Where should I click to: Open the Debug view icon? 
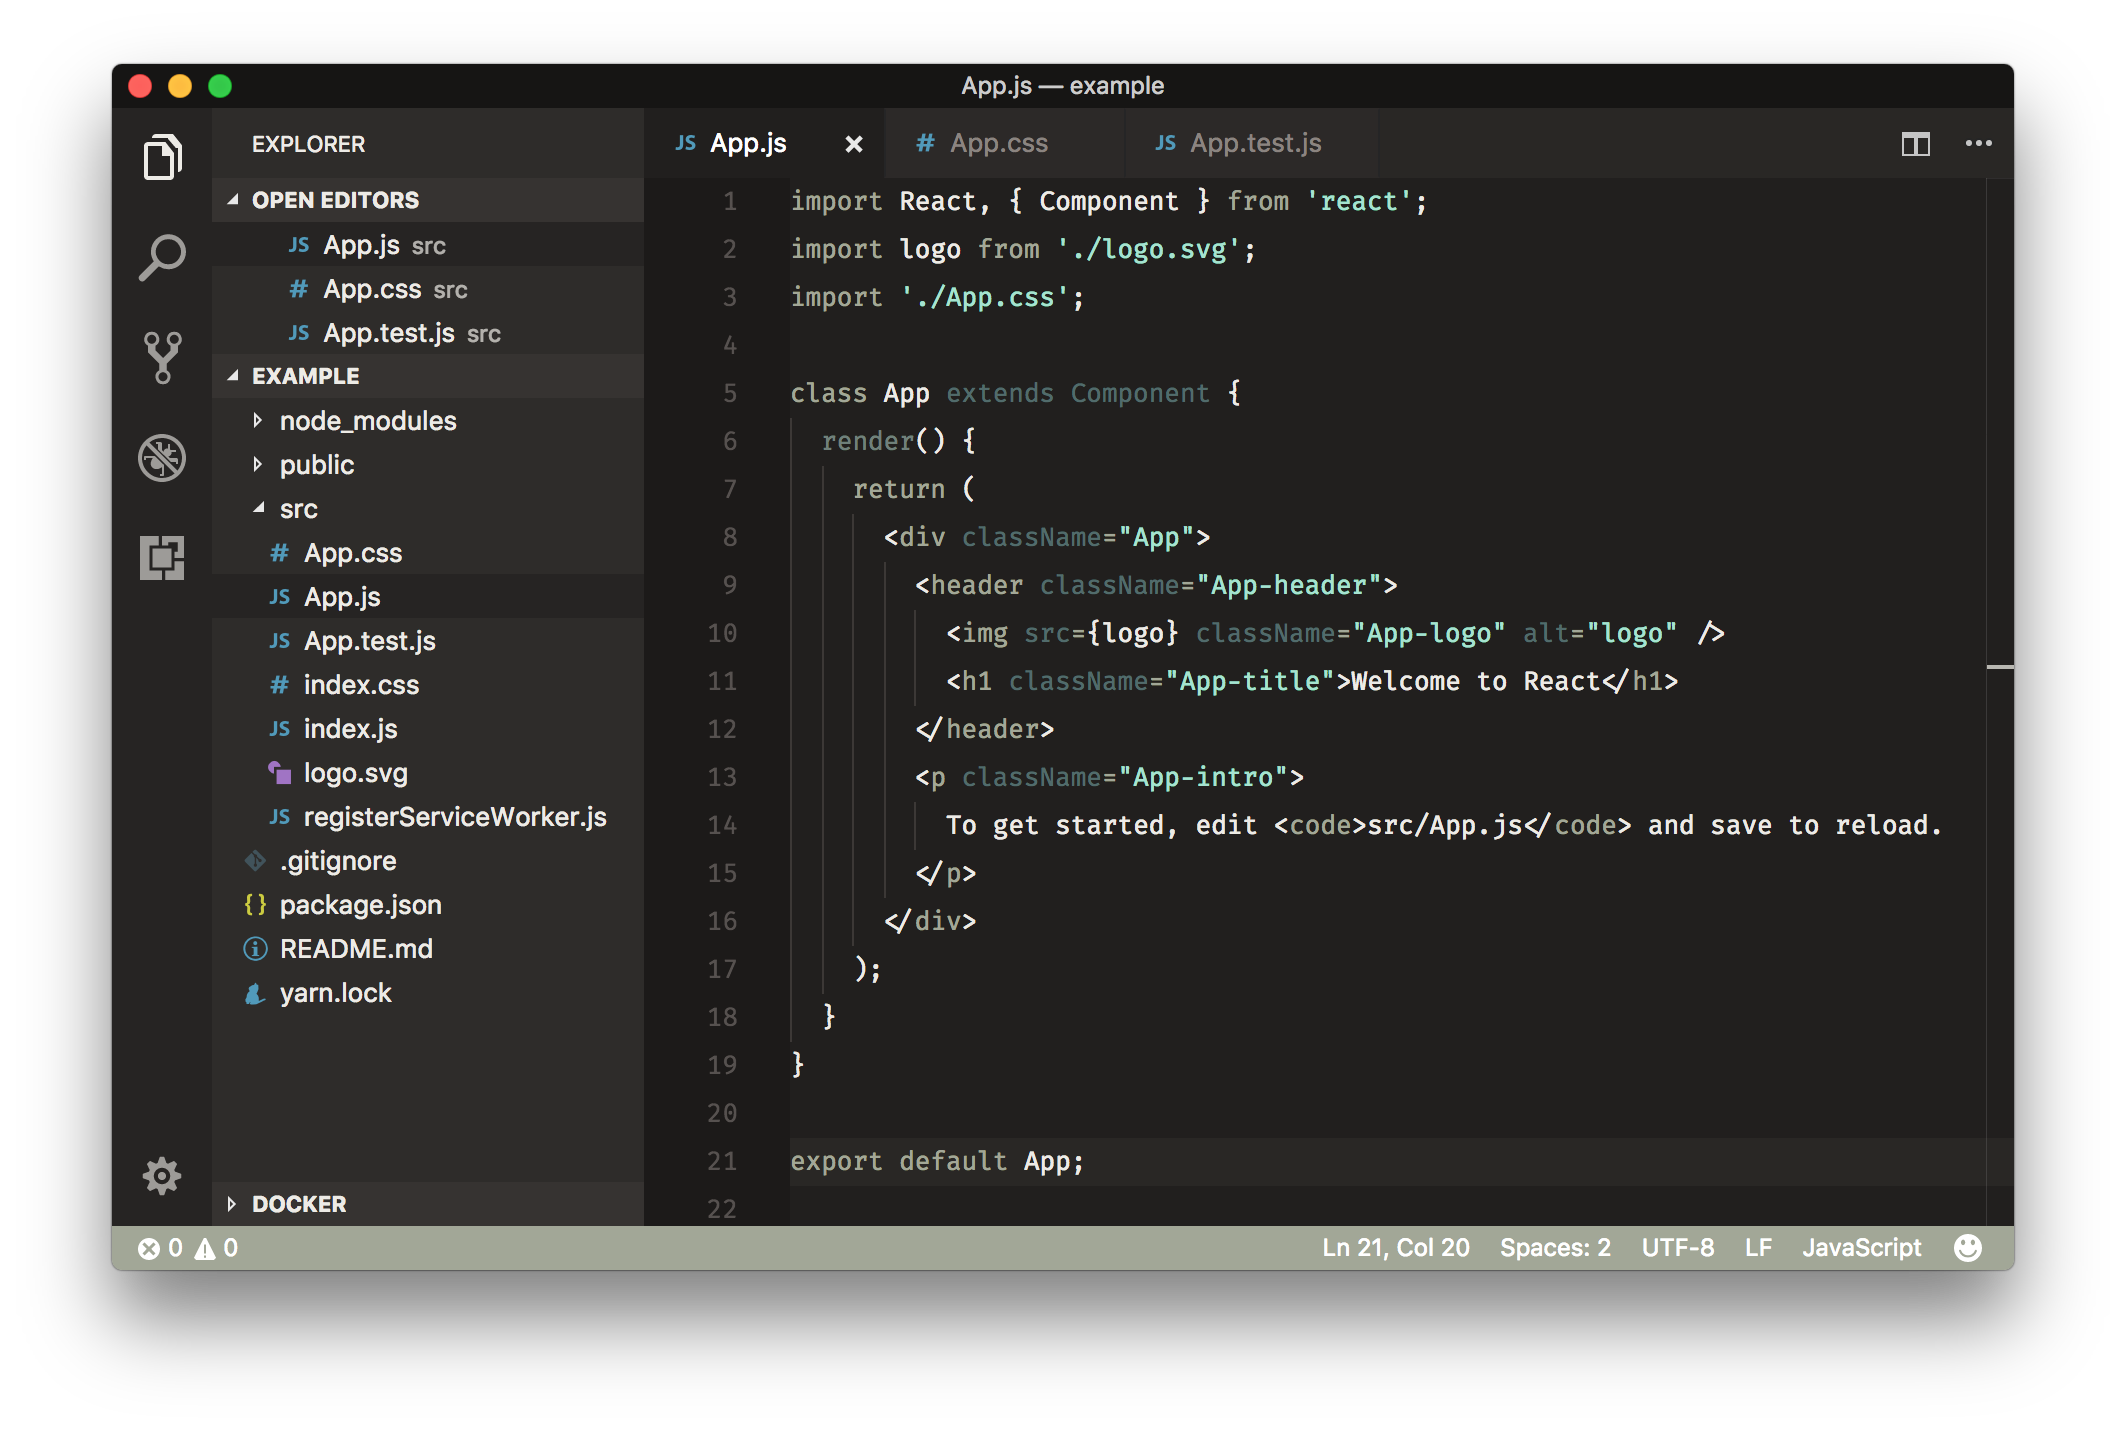[162, 458]
